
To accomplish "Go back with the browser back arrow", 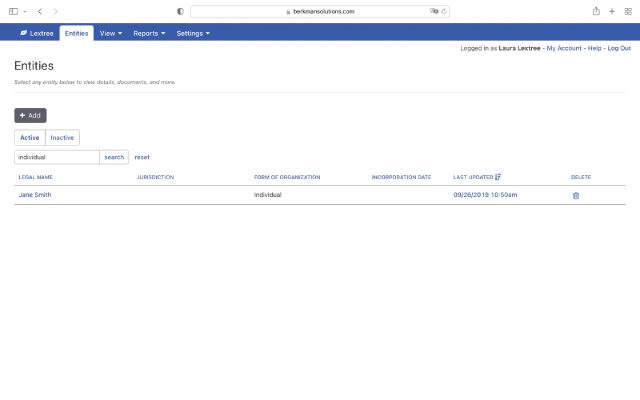I will tap(40, 11).
